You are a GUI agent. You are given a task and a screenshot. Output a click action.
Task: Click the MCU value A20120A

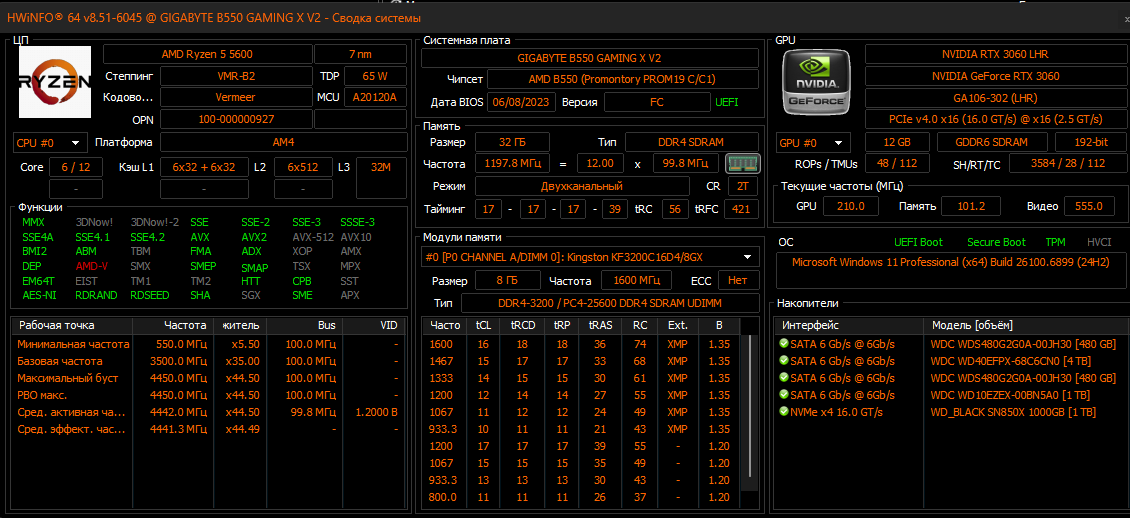(x=375, y=97)
